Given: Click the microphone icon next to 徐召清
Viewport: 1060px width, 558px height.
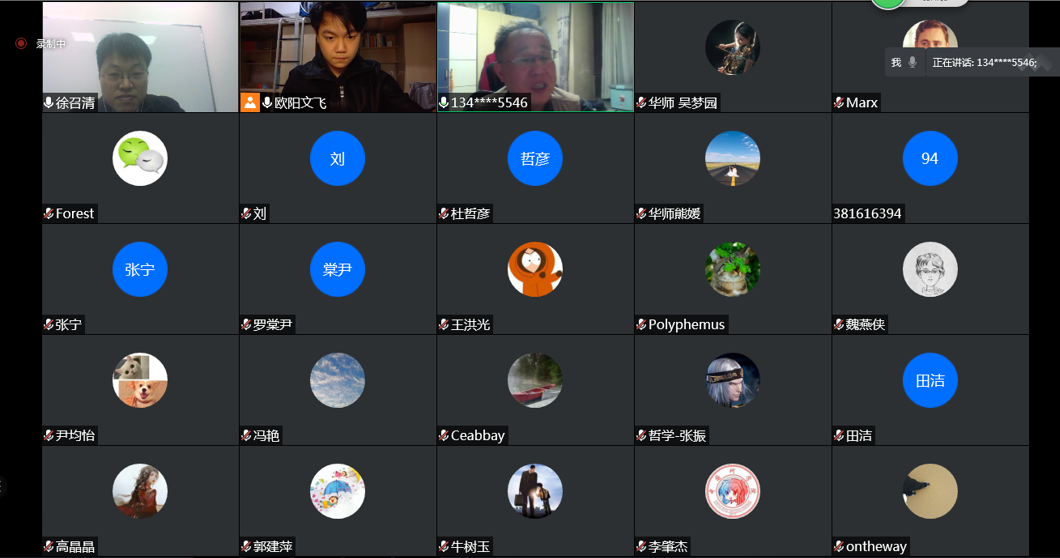Looking at the screenshot, I should pos(49,103).
